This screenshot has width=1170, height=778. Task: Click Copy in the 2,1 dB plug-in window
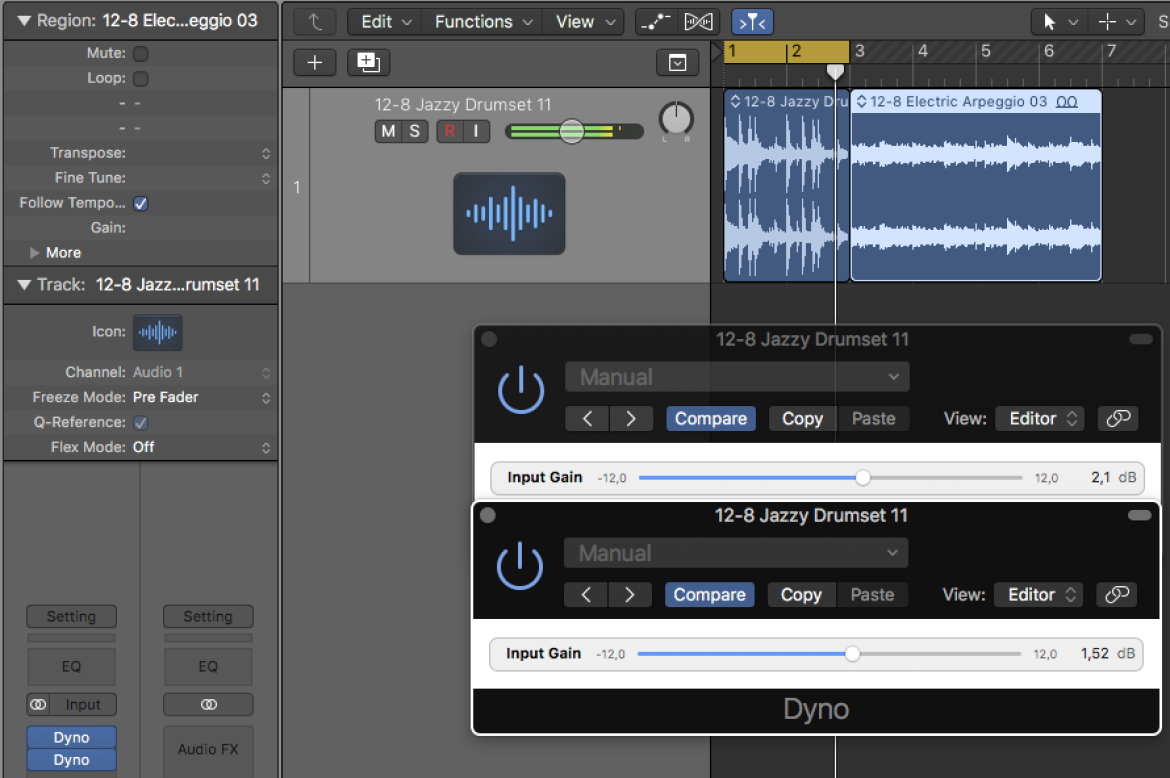(x=802, y=418)
